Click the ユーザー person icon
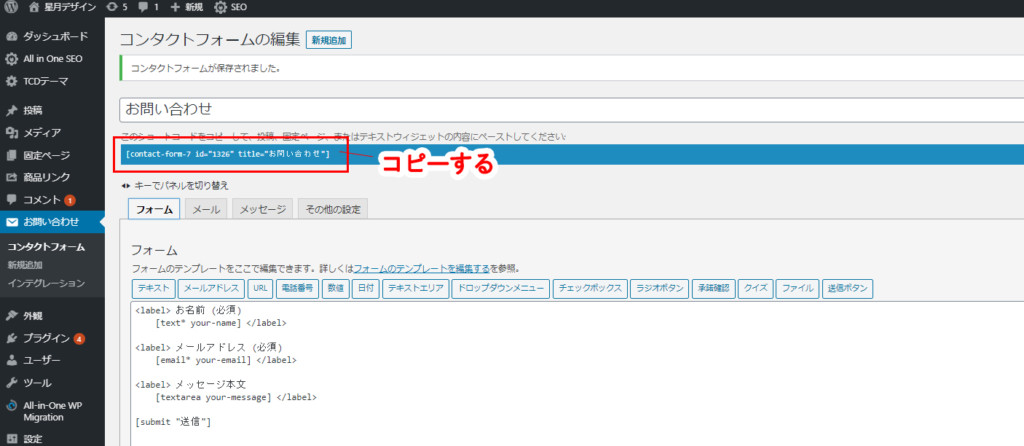1024x446 pixels. 11,360
